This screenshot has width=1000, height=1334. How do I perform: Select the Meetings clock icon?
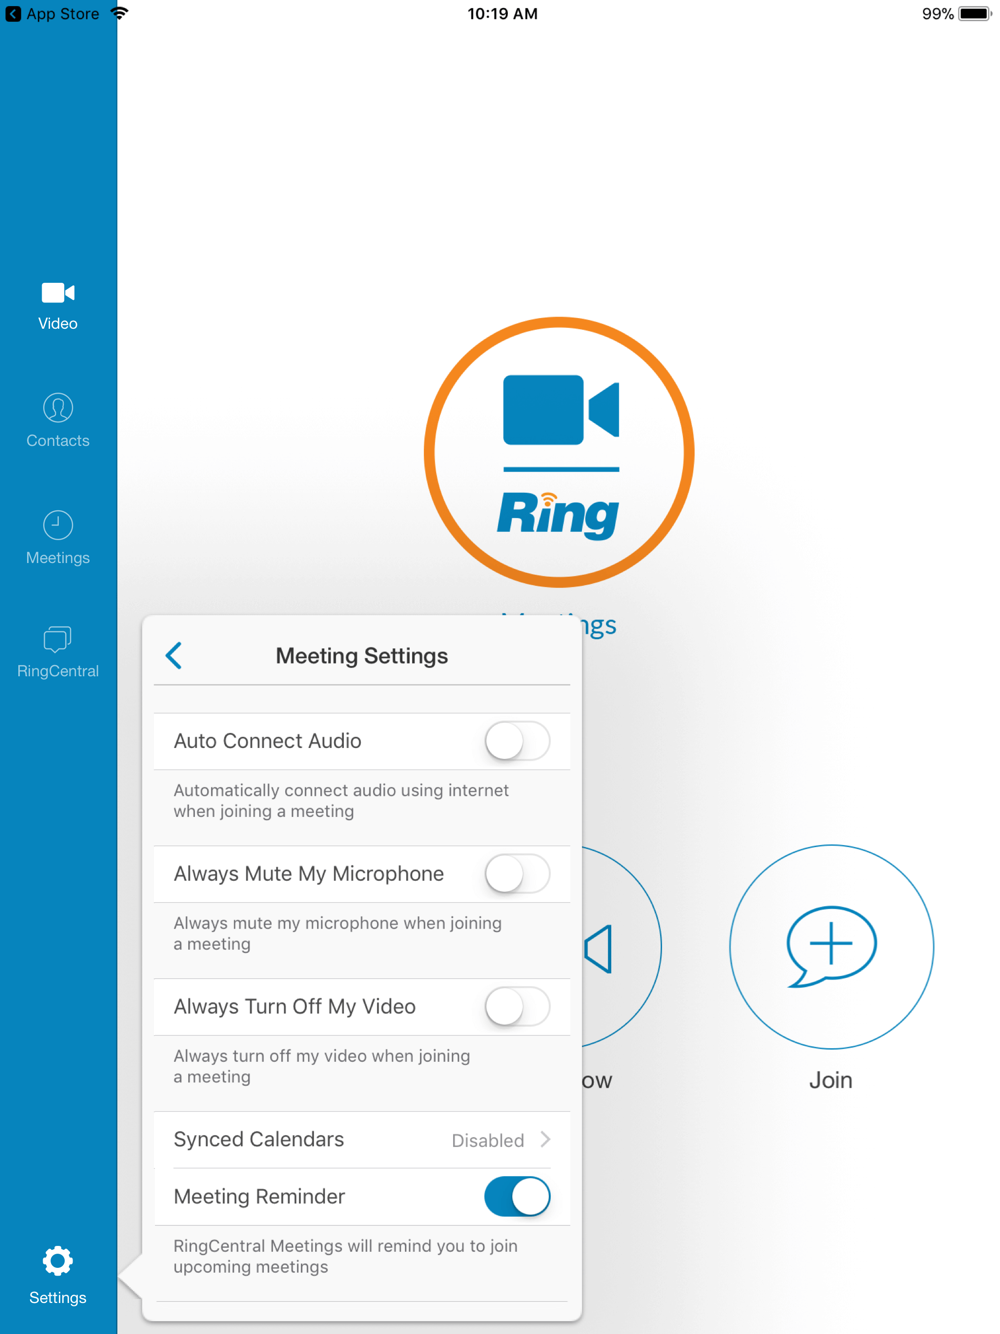pyautogui.click(x=58, y=525)
